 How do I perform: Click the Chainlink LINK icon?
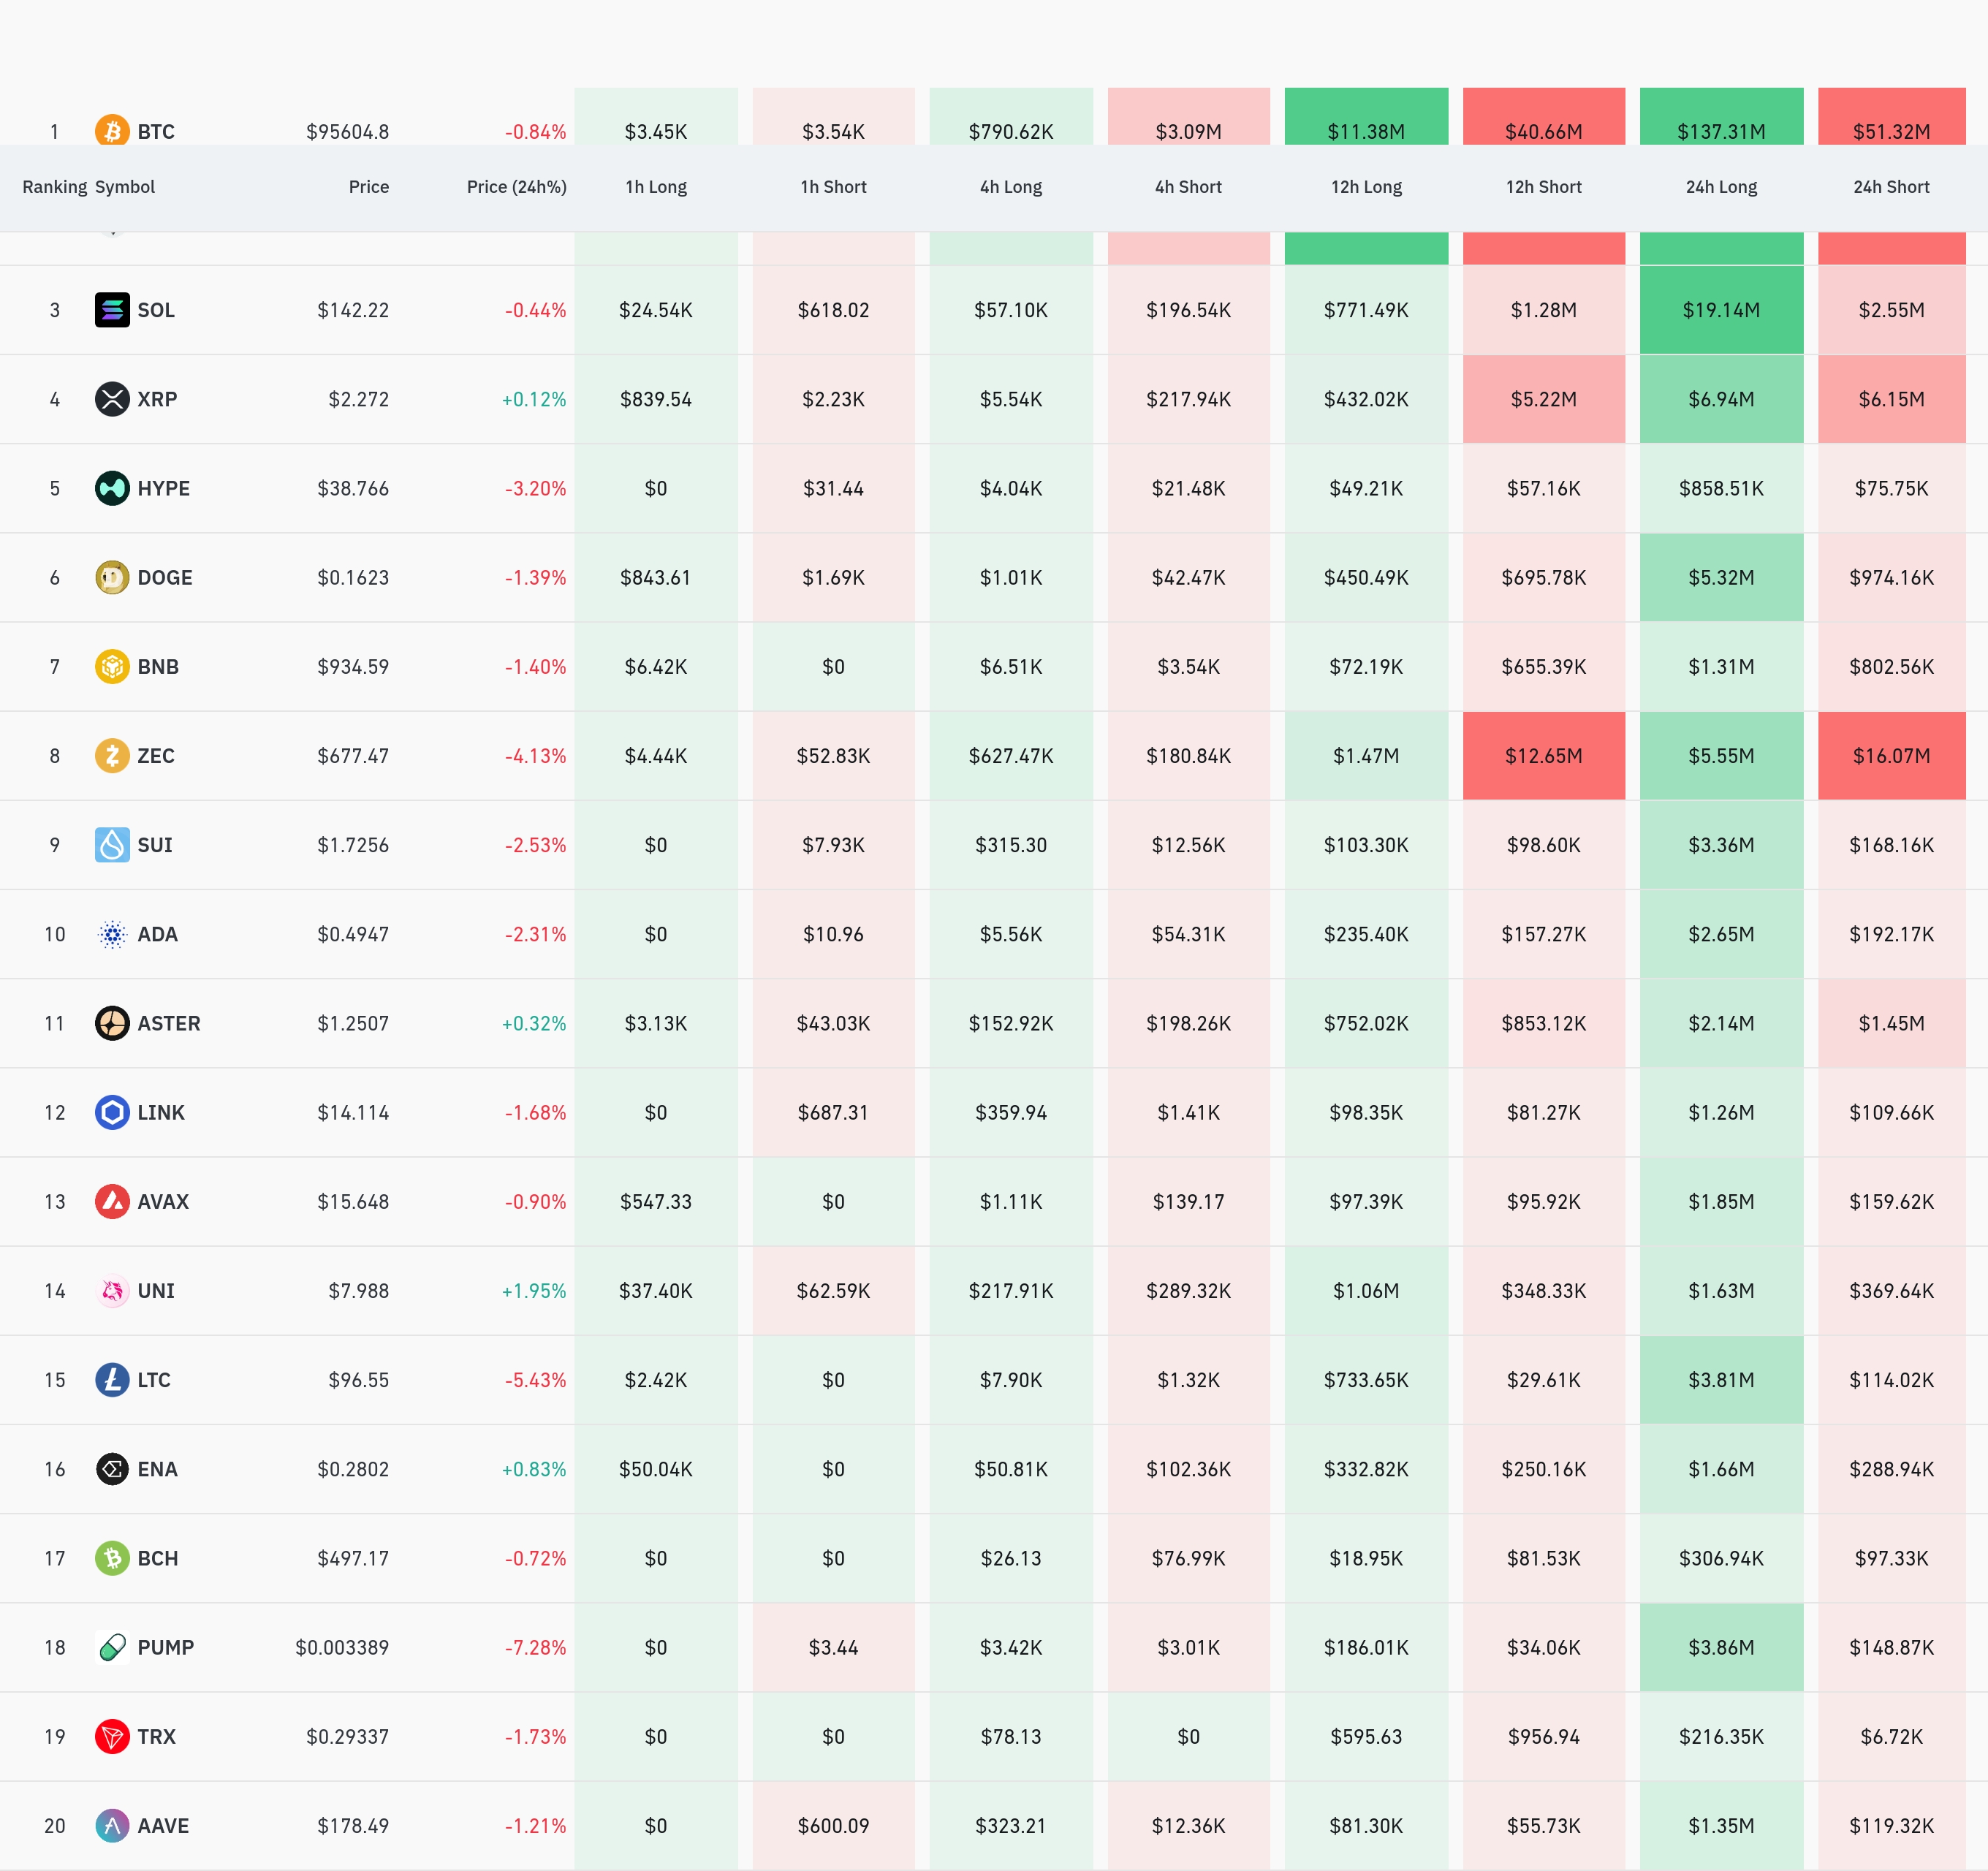tap(112, 1112)
